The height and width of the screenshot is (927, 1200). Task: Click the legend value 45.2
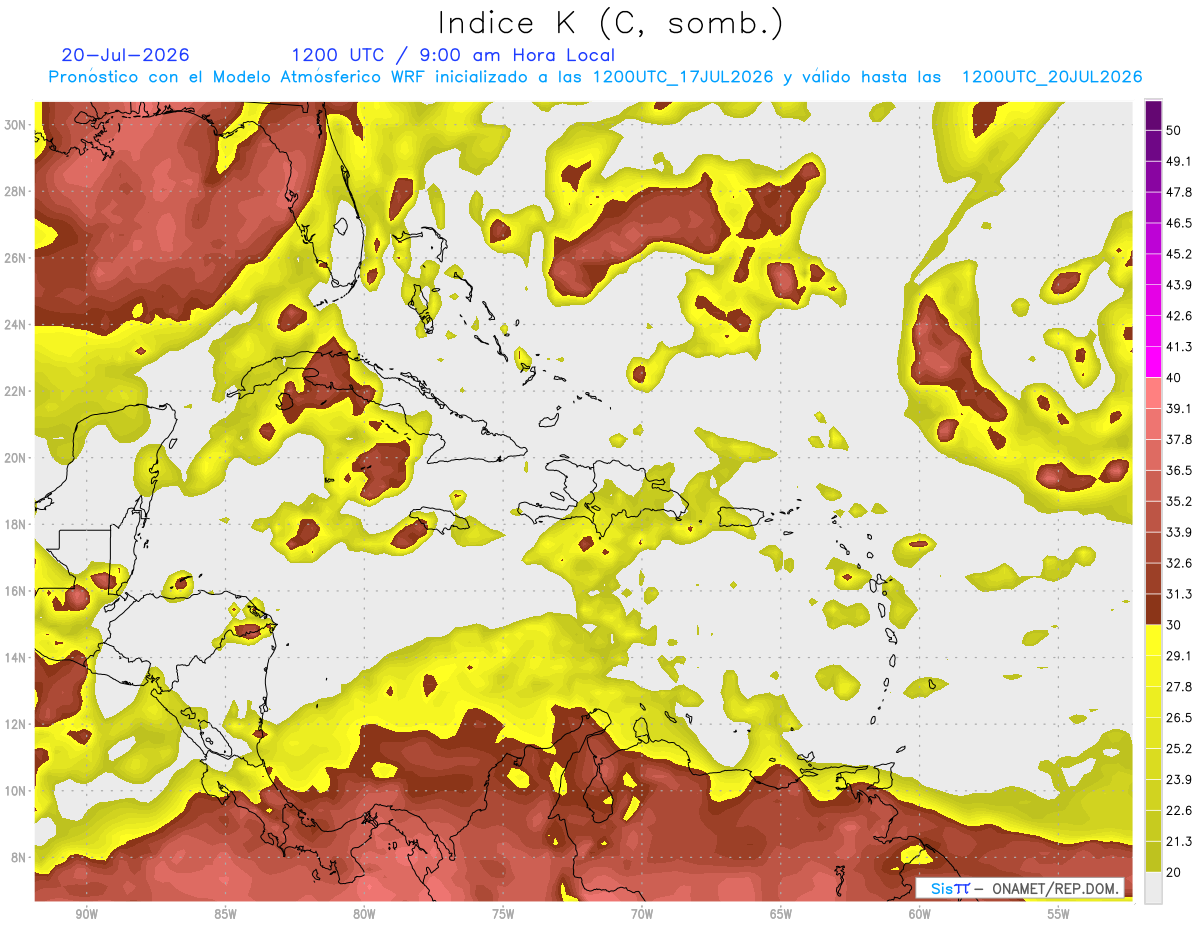[1178, 253]
